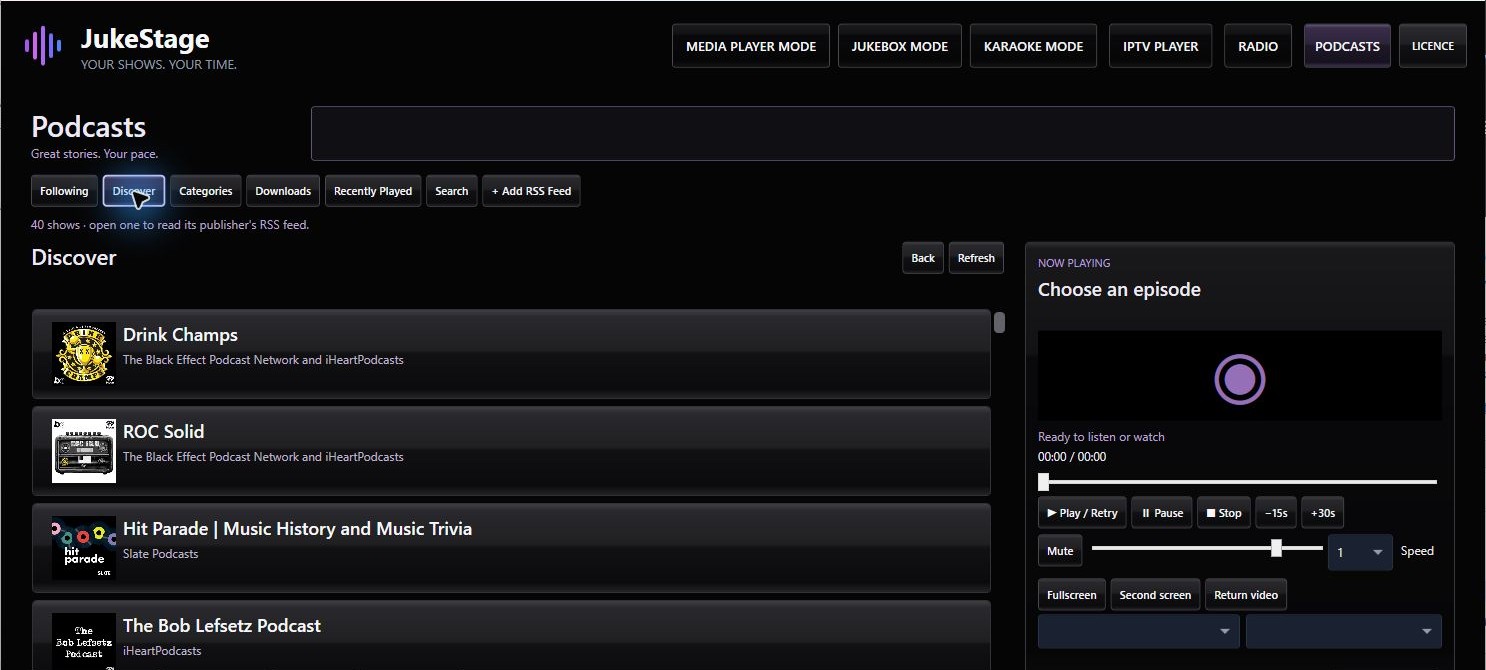This screenshot has height=670, width=1486.
Task: Switch to Karaoke Mode
Action: click(1033, 46)
